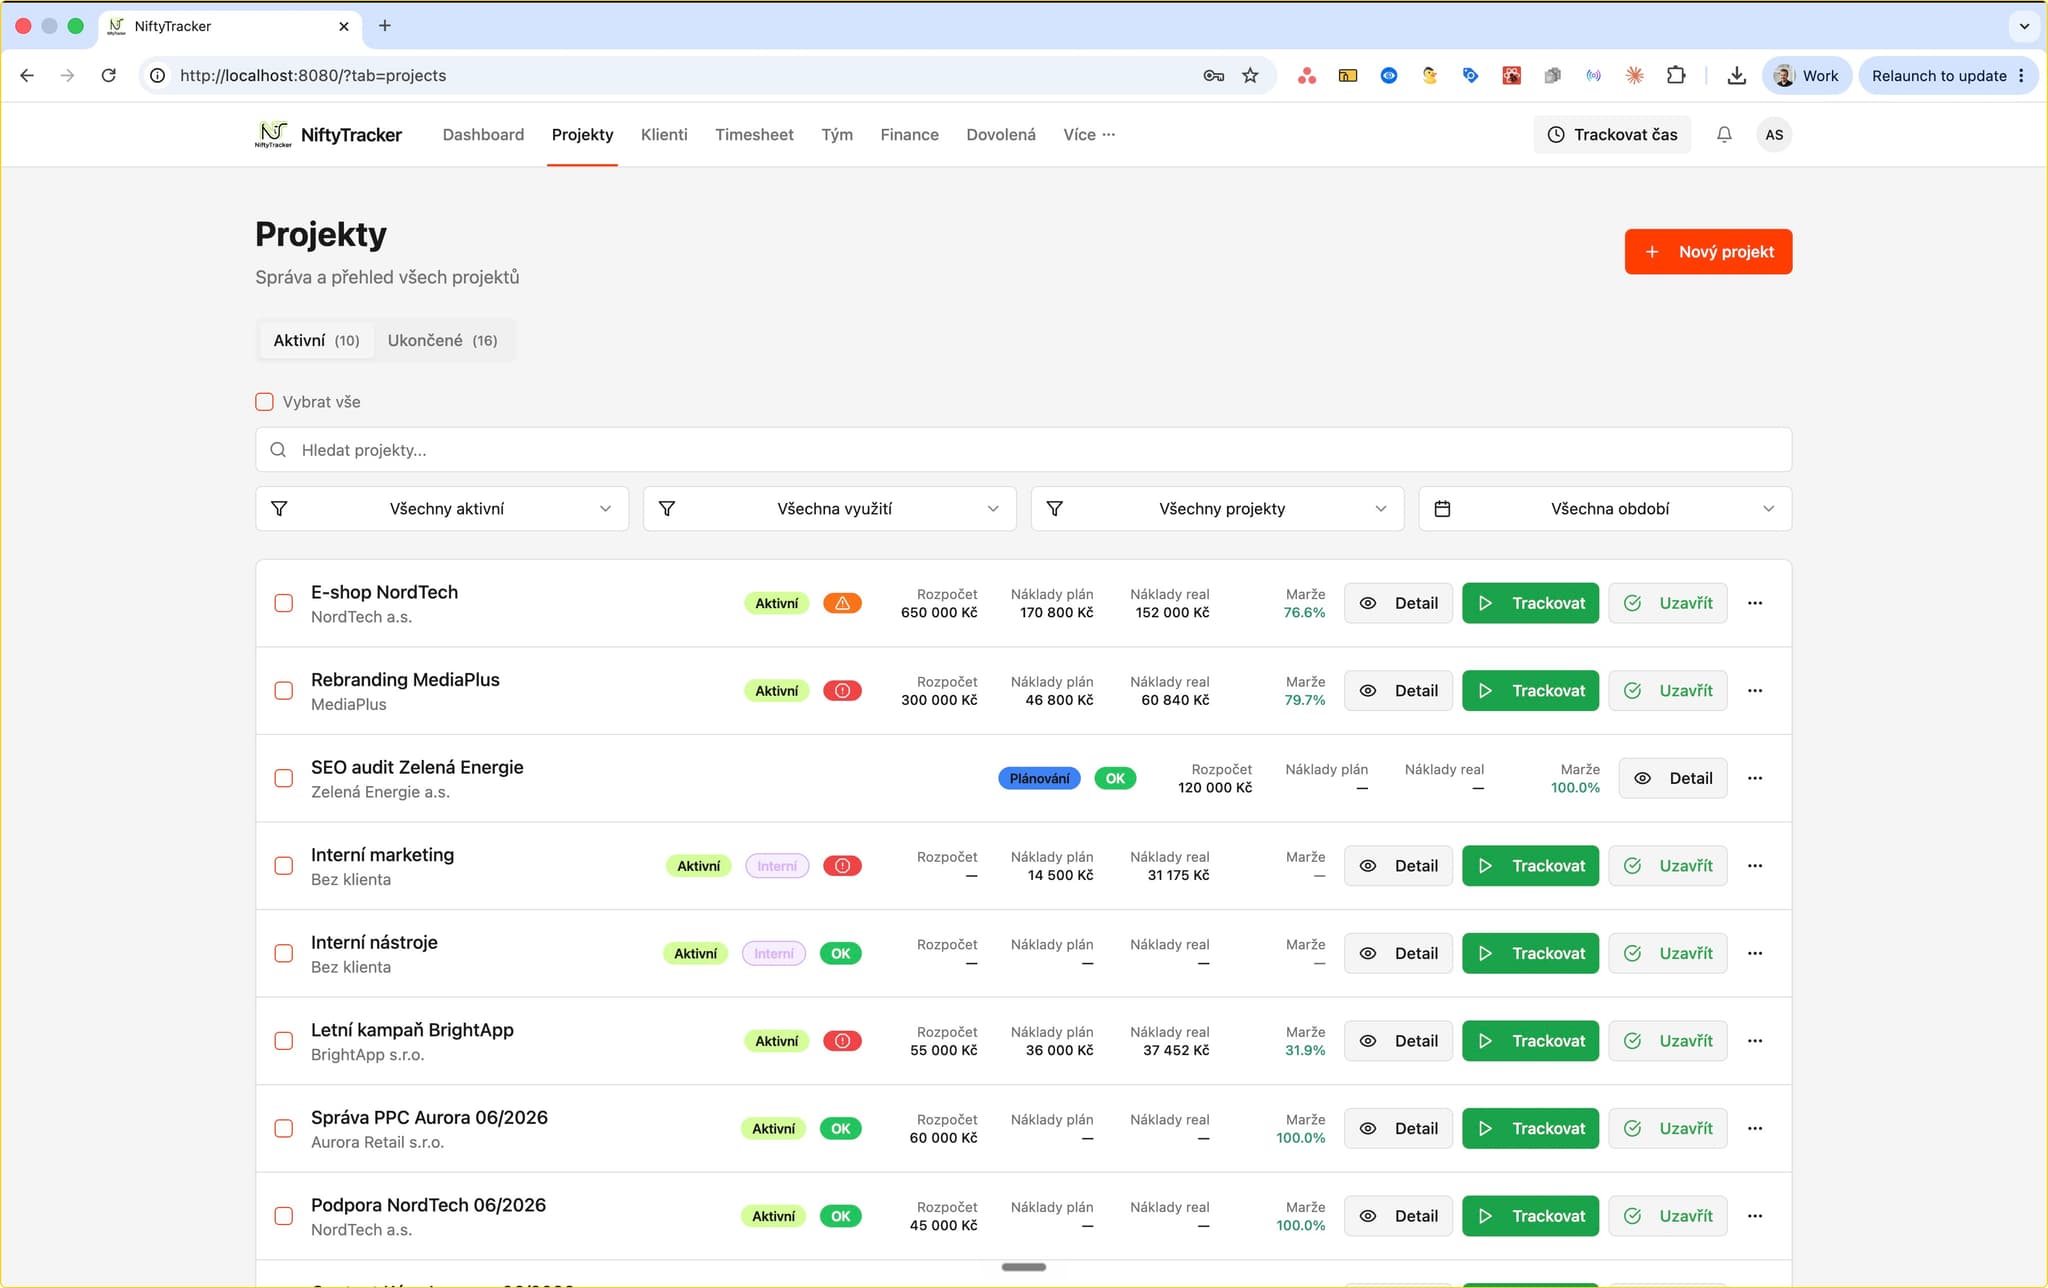Click the red alert badge on Rebranding MediaPlus
This screenshot has width=2048, height=1288.
[842, 691]
